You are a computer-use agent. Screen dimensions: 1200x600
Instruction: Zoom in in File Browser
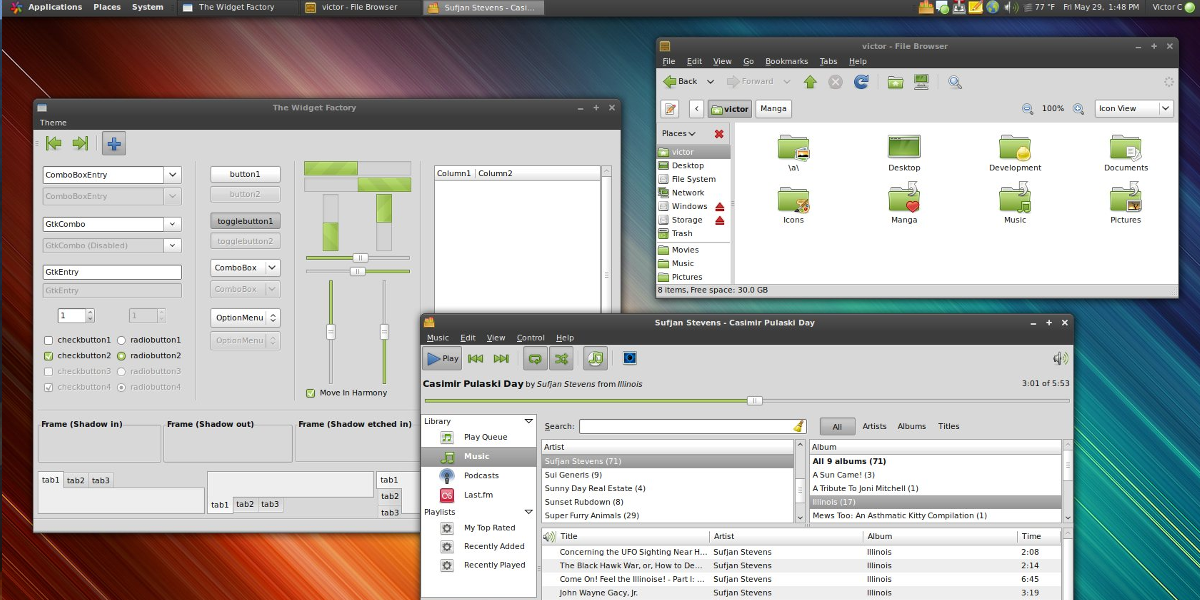coord(1078,108)
